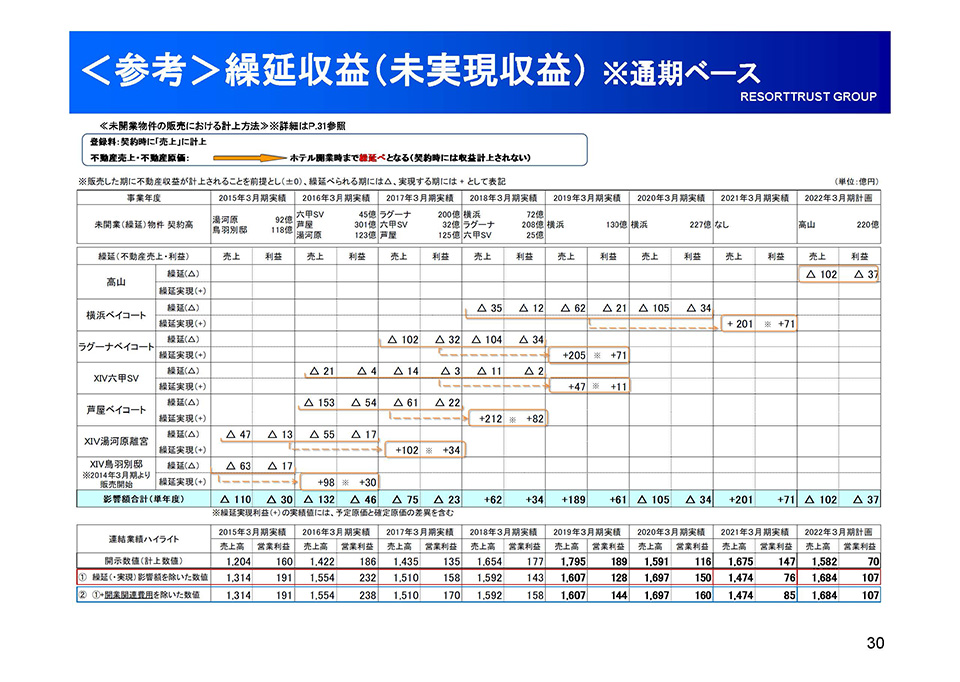This screenshot has height=682, width=960.
Task: Click the 不動産売上・不動産原価 label
Action: coord(140,158)
